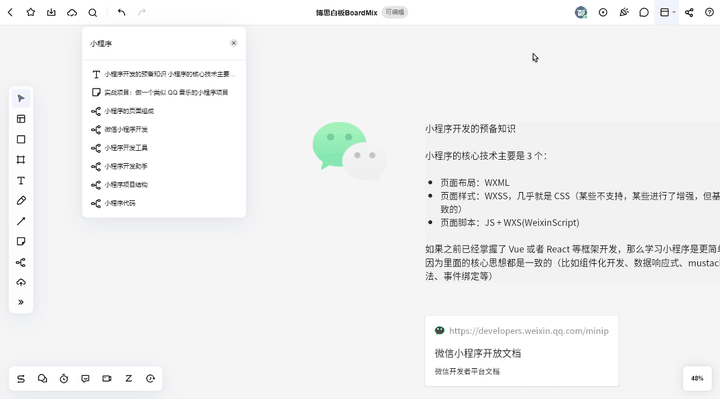This screenshot has width=720, height=399.
Task: Open the cloud sync icon
Action: pyautogui.click(x=72, y=12)
